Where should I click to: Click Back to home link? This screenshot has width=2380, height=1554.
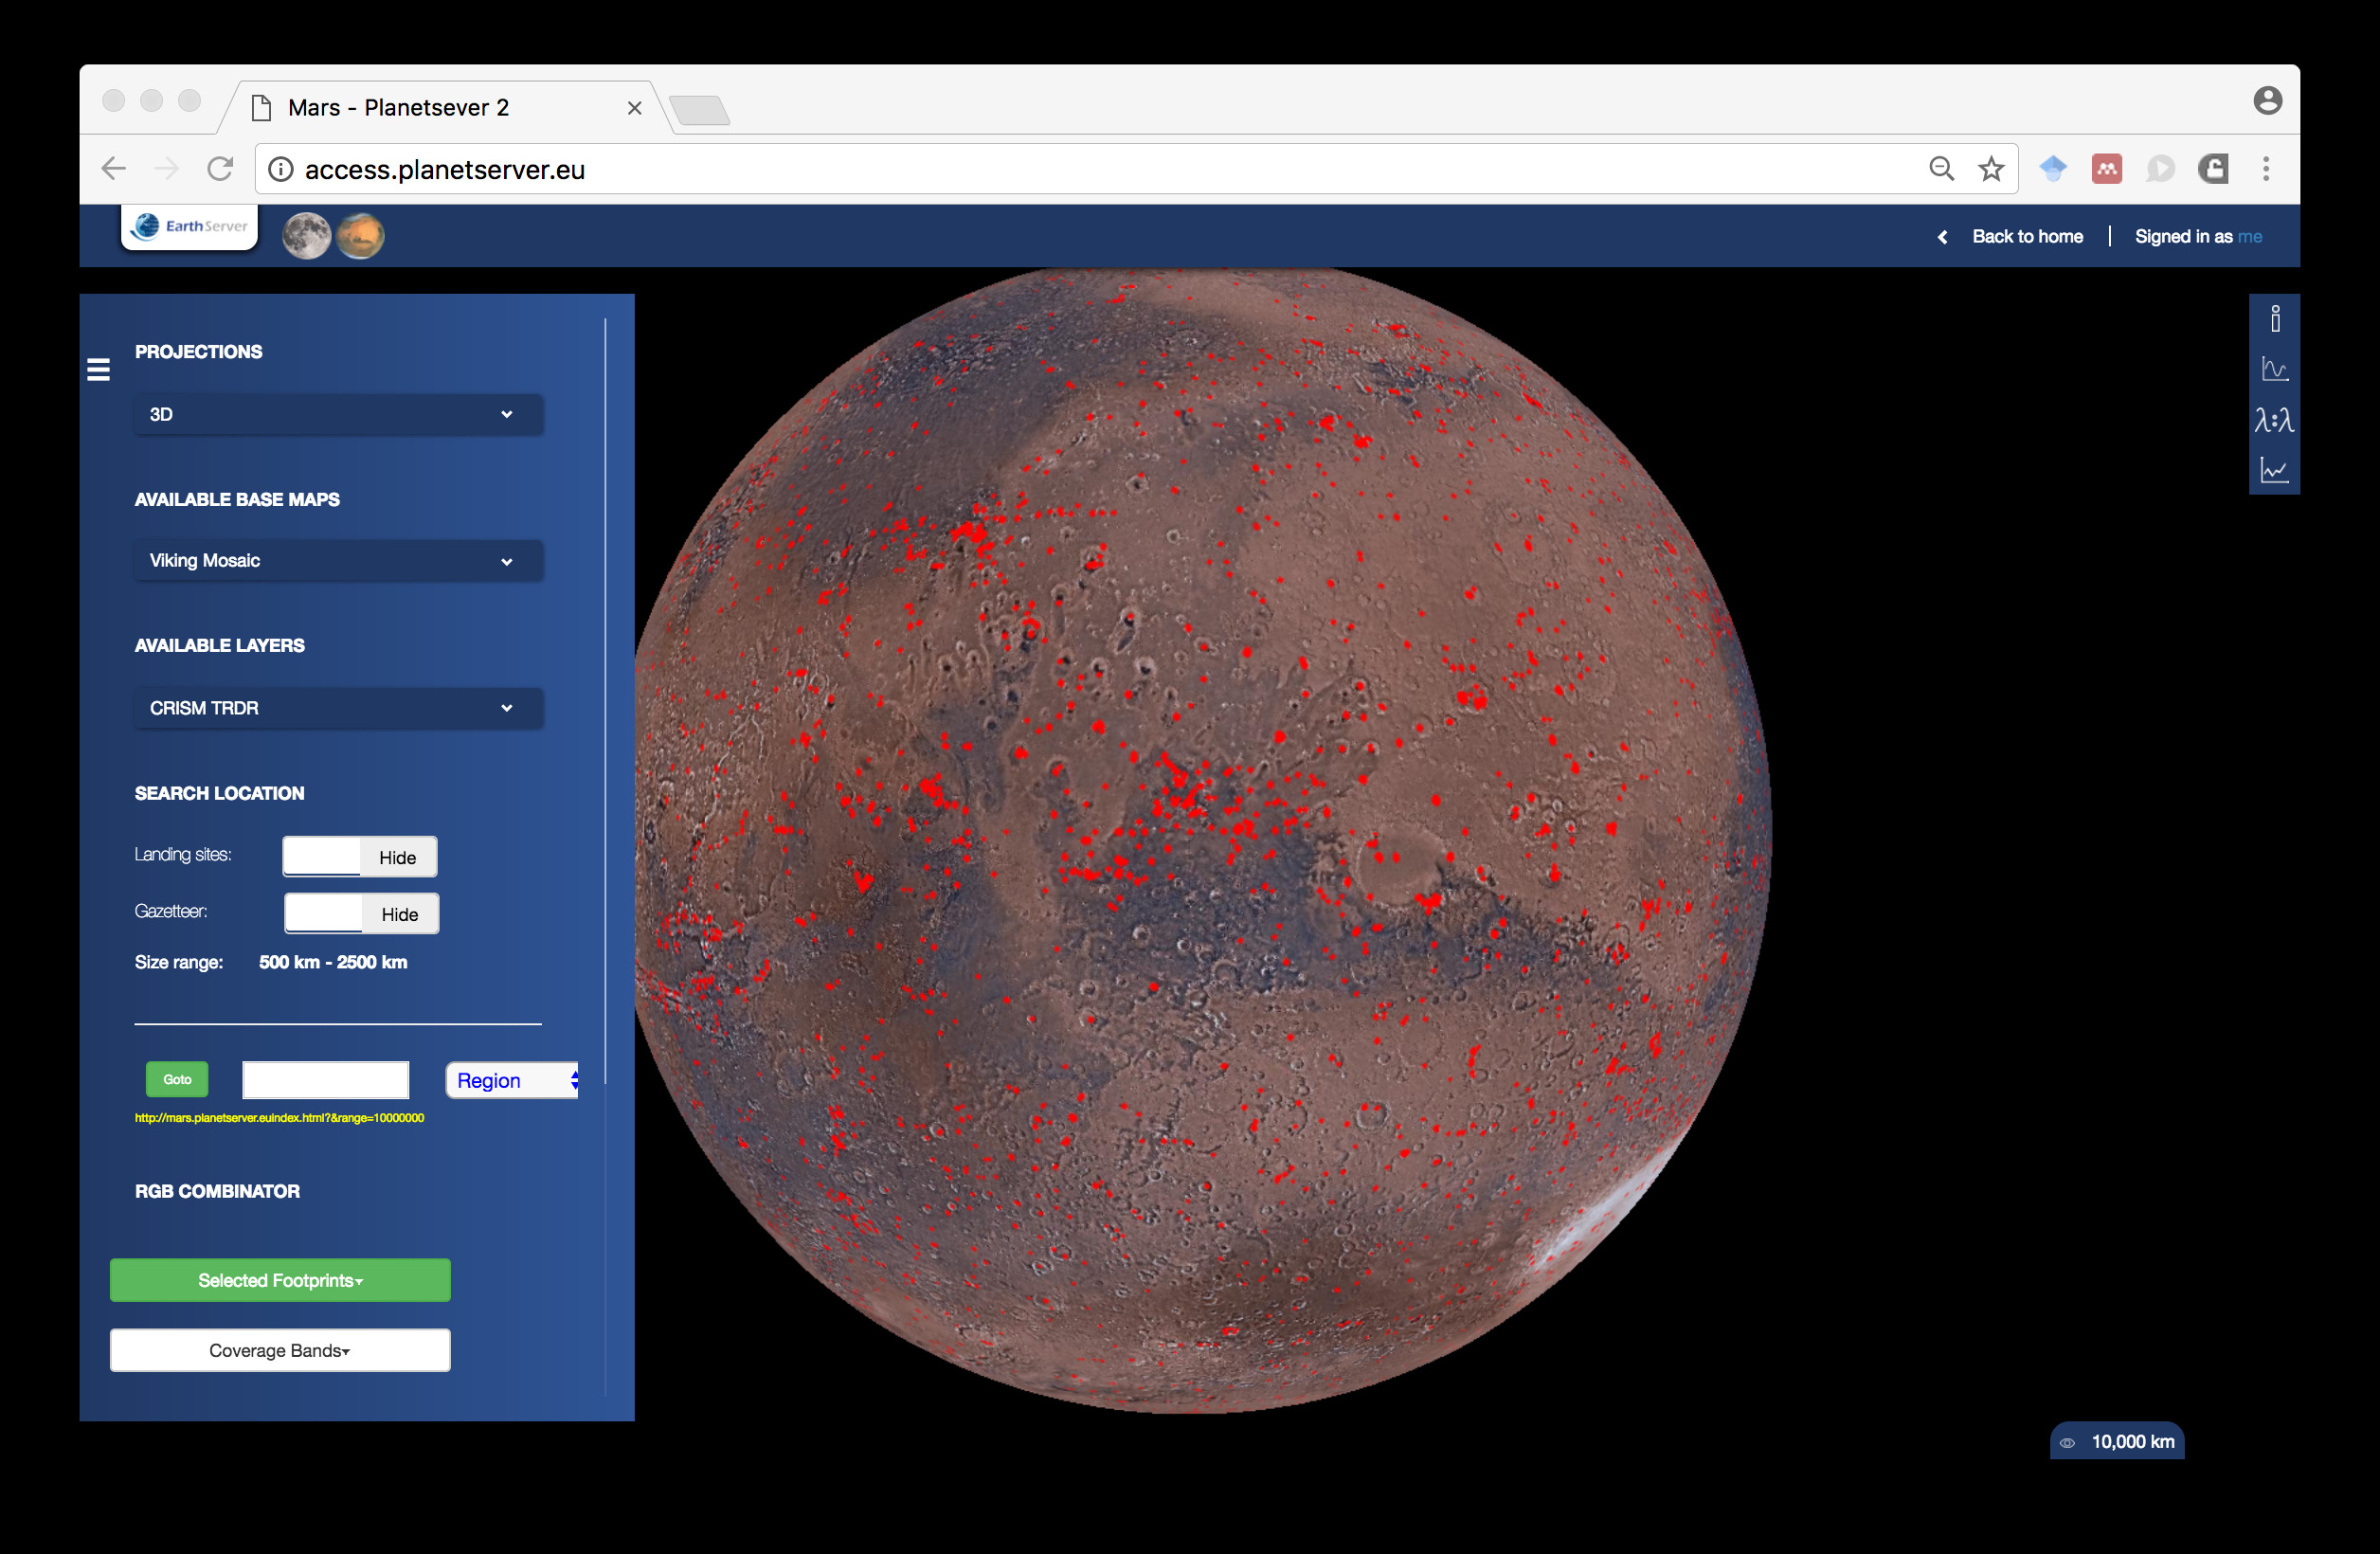point(2026,237)
